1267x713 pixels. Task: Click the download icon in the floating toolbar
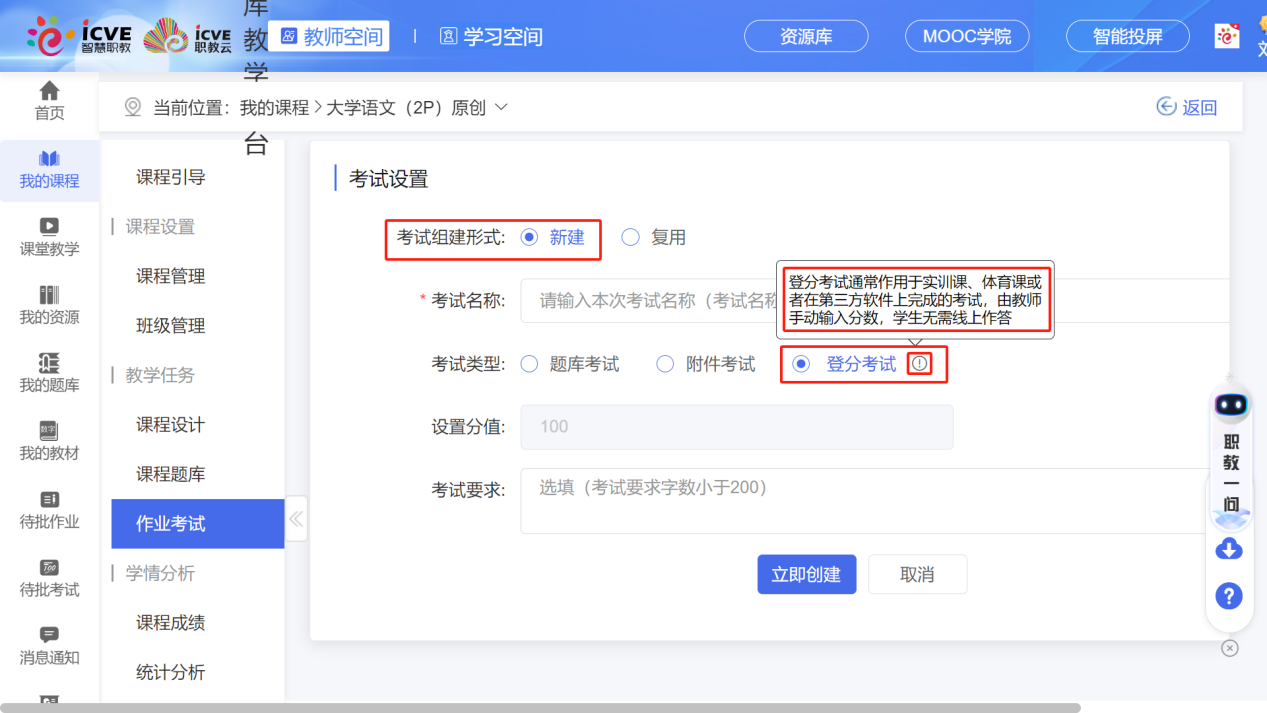(x=1229, y=548)
